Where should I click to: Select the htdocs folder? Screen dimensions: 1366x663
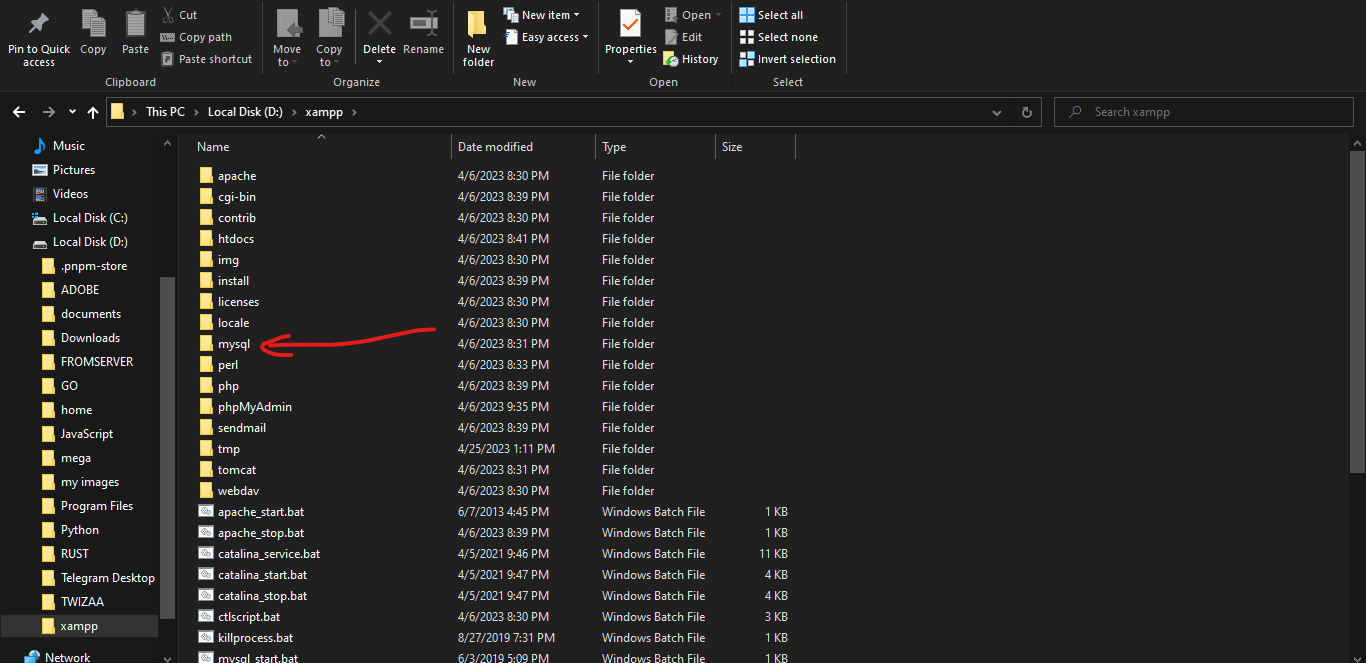tap(236, 239)
